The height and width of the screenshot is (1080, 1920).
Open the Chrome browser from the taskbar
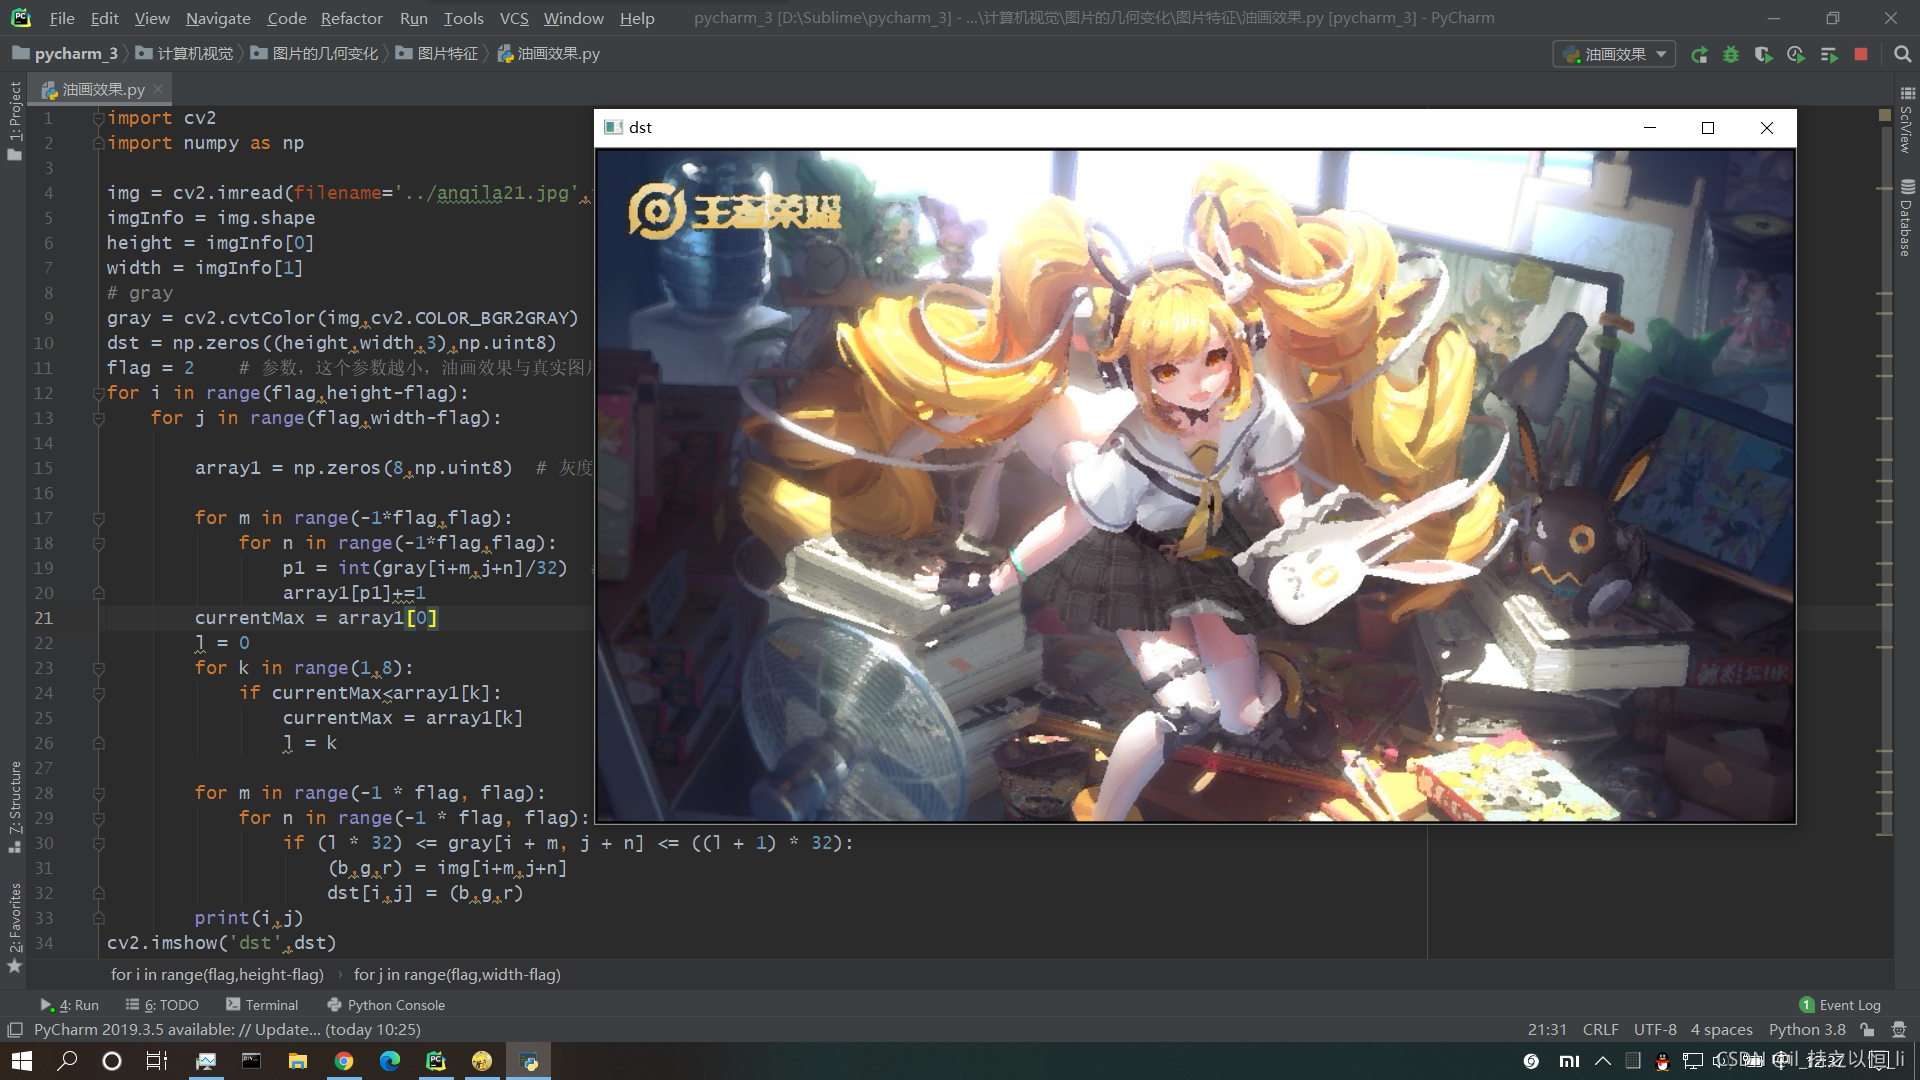click(344, 1061)
